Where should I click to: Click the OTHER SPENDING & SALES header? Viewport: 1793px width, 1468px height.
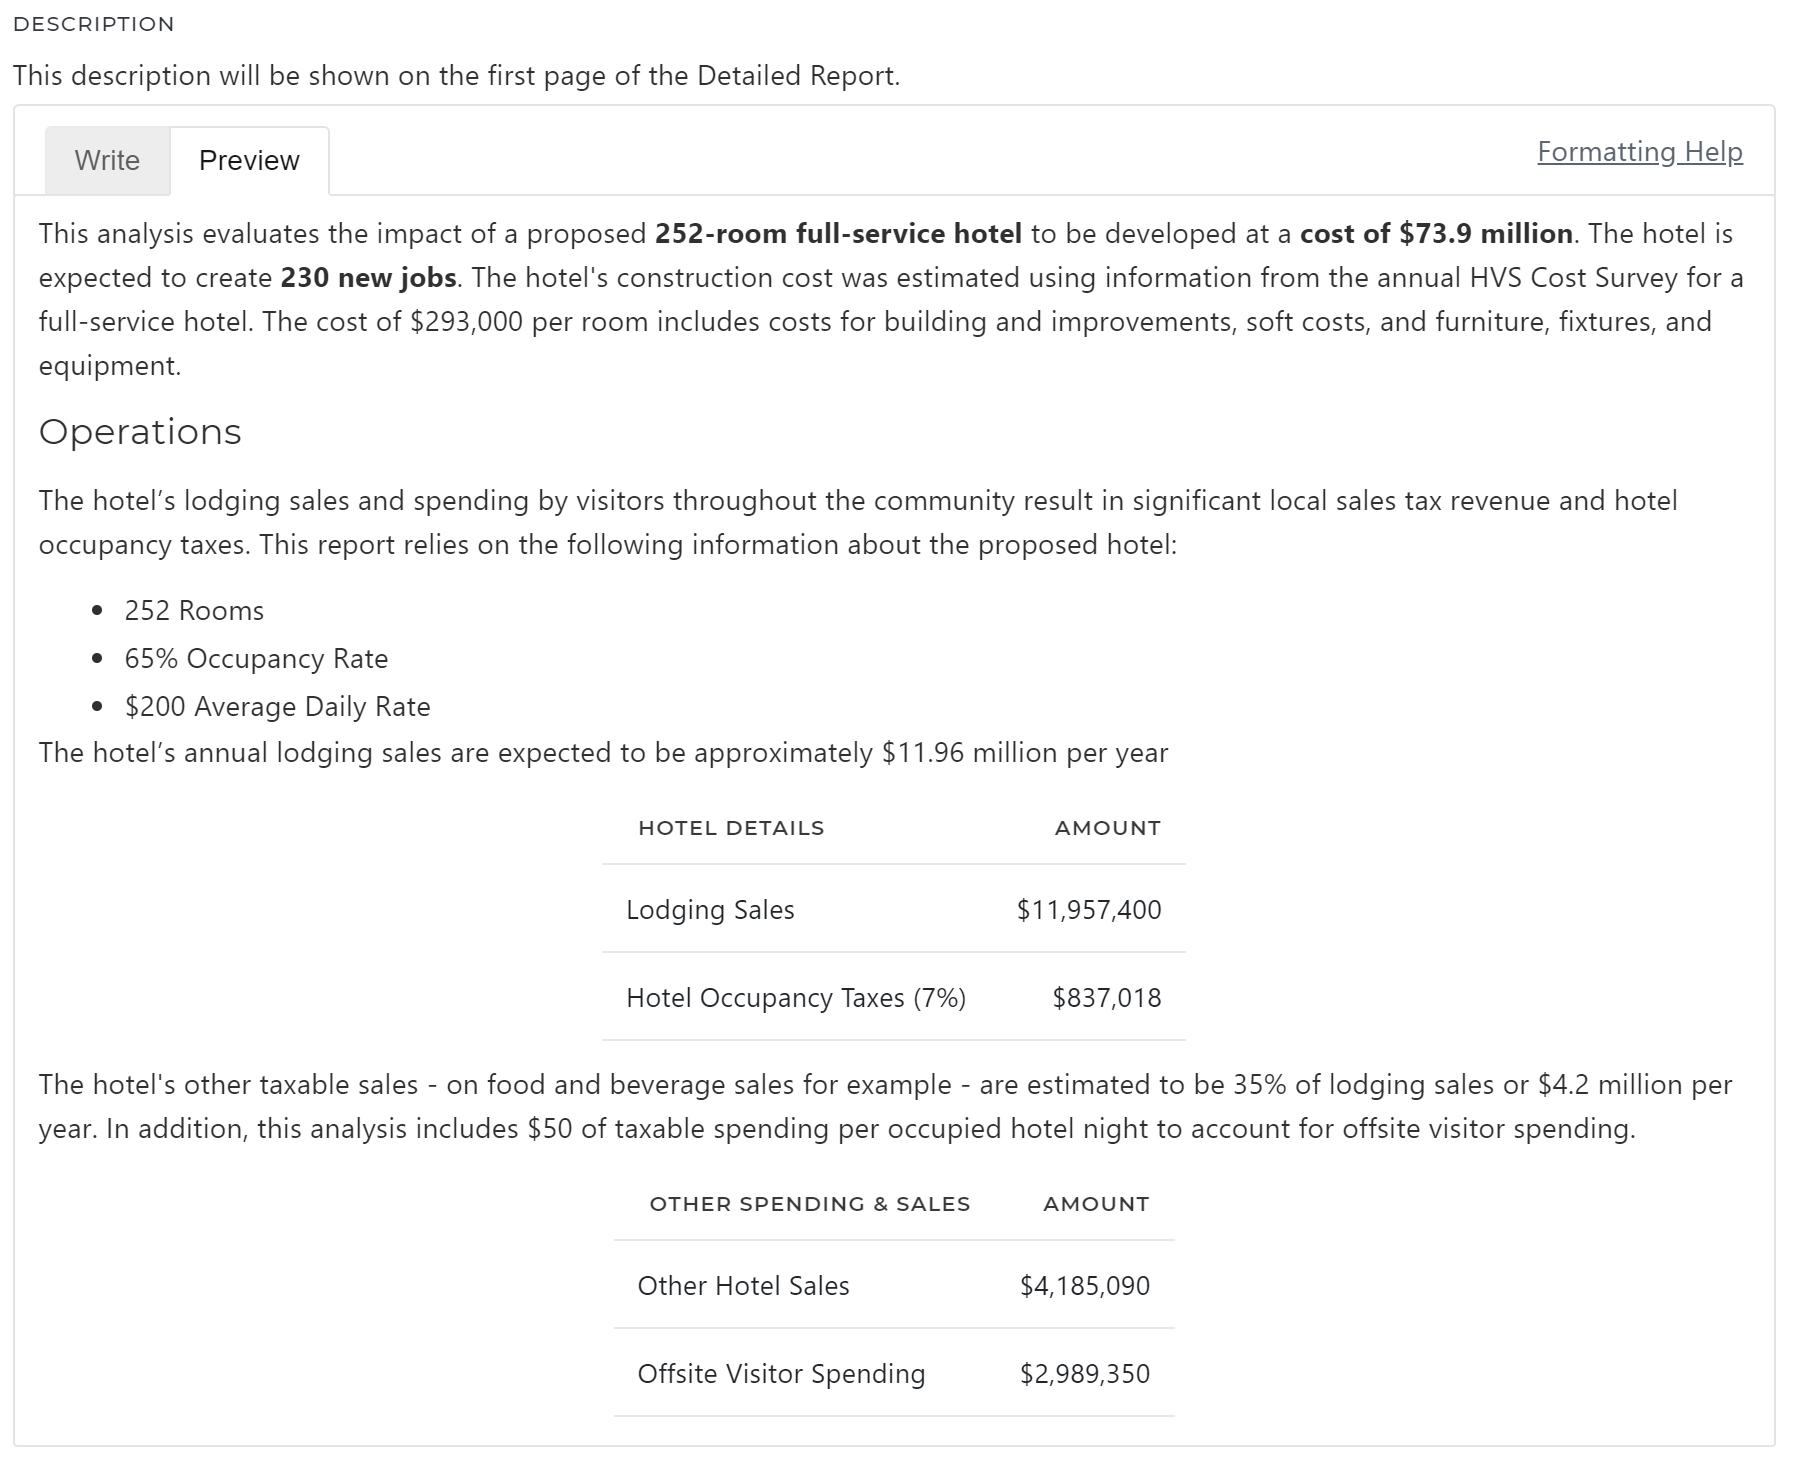(x=809, y=1203)
